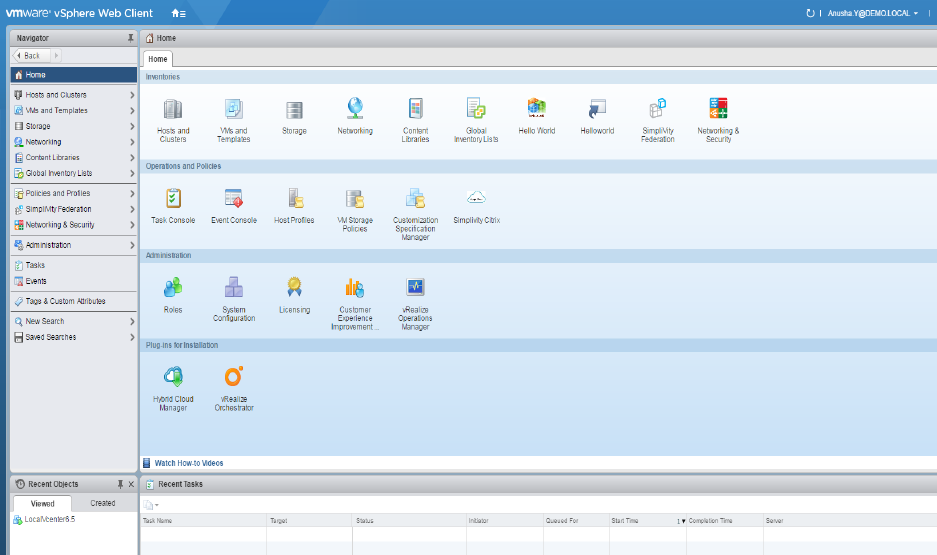Open the Anusha.Y@DEMO.LOCAL user dropdown
This screenshot has height=555, width=937.
(x=873, y=13)
